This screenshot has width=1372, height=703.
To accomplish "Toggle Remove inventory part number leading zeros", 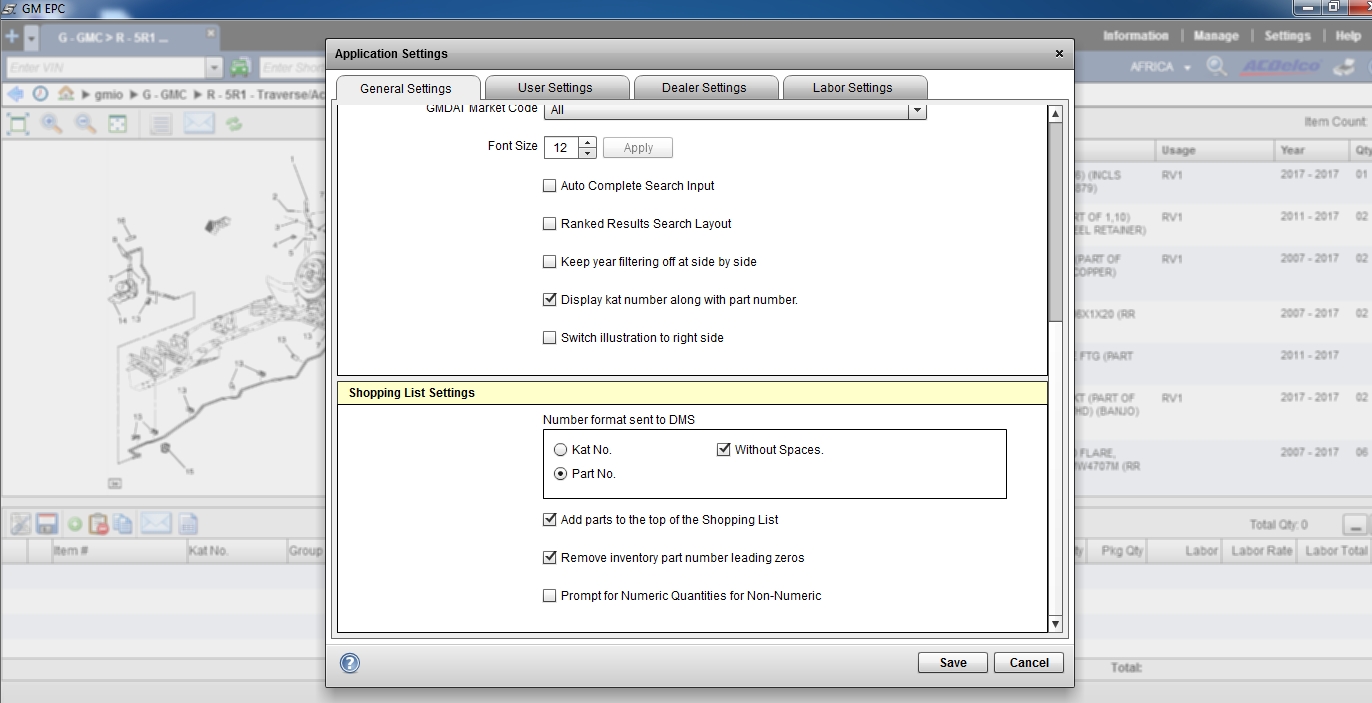I will [x=549, y=558].
